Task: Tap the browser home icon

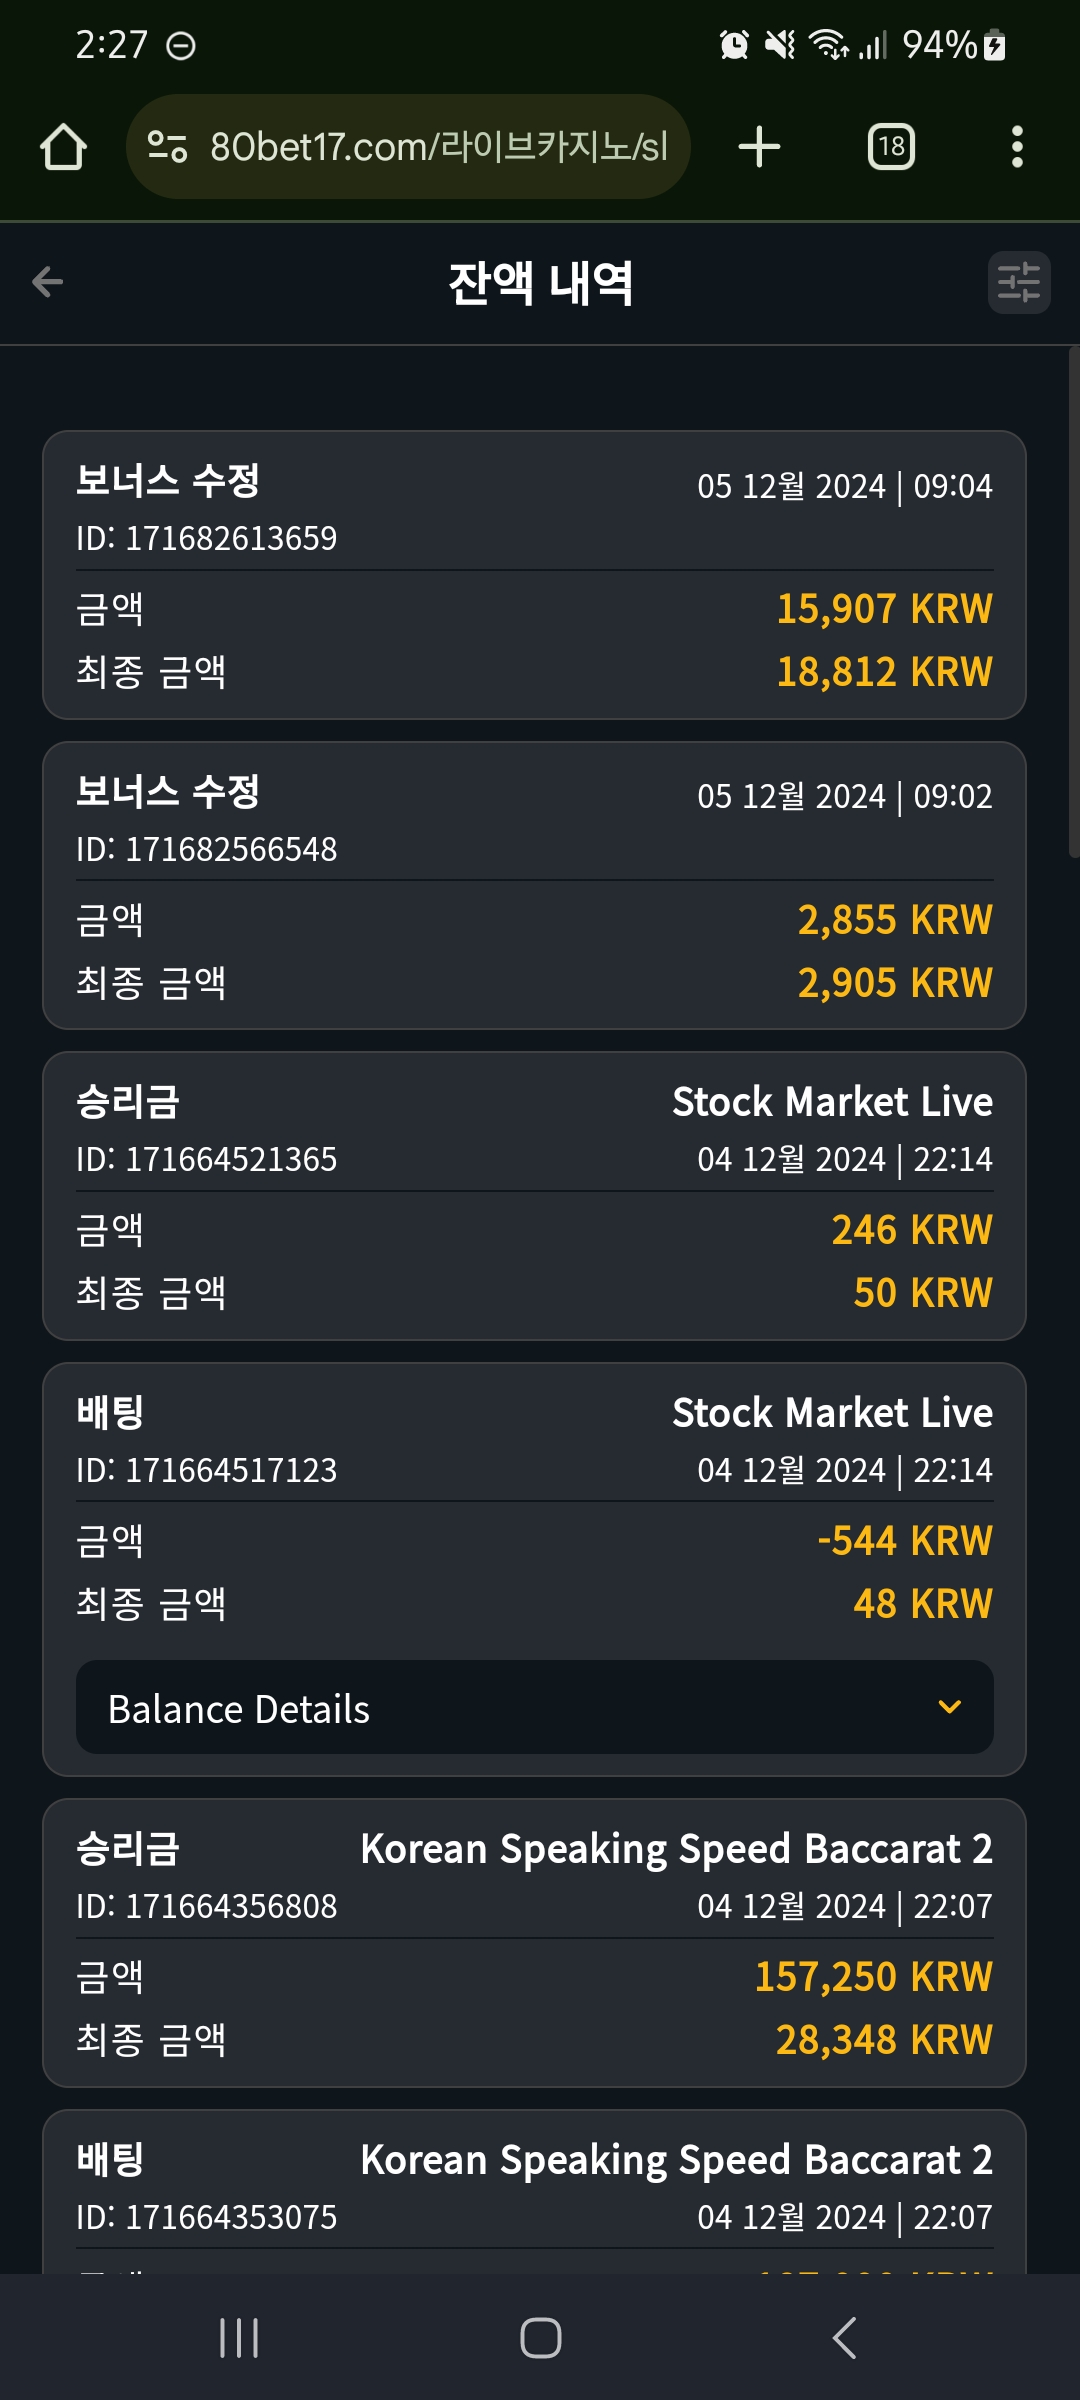Action: [x=63, y=147]
